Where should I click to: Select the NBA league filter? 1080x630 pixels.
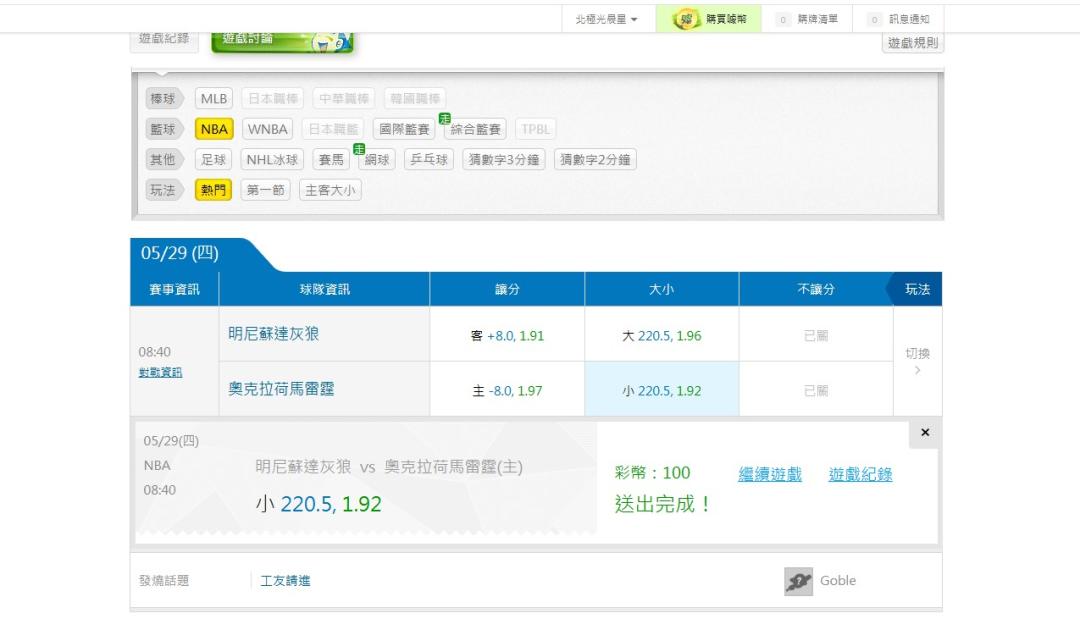[214, 129]
